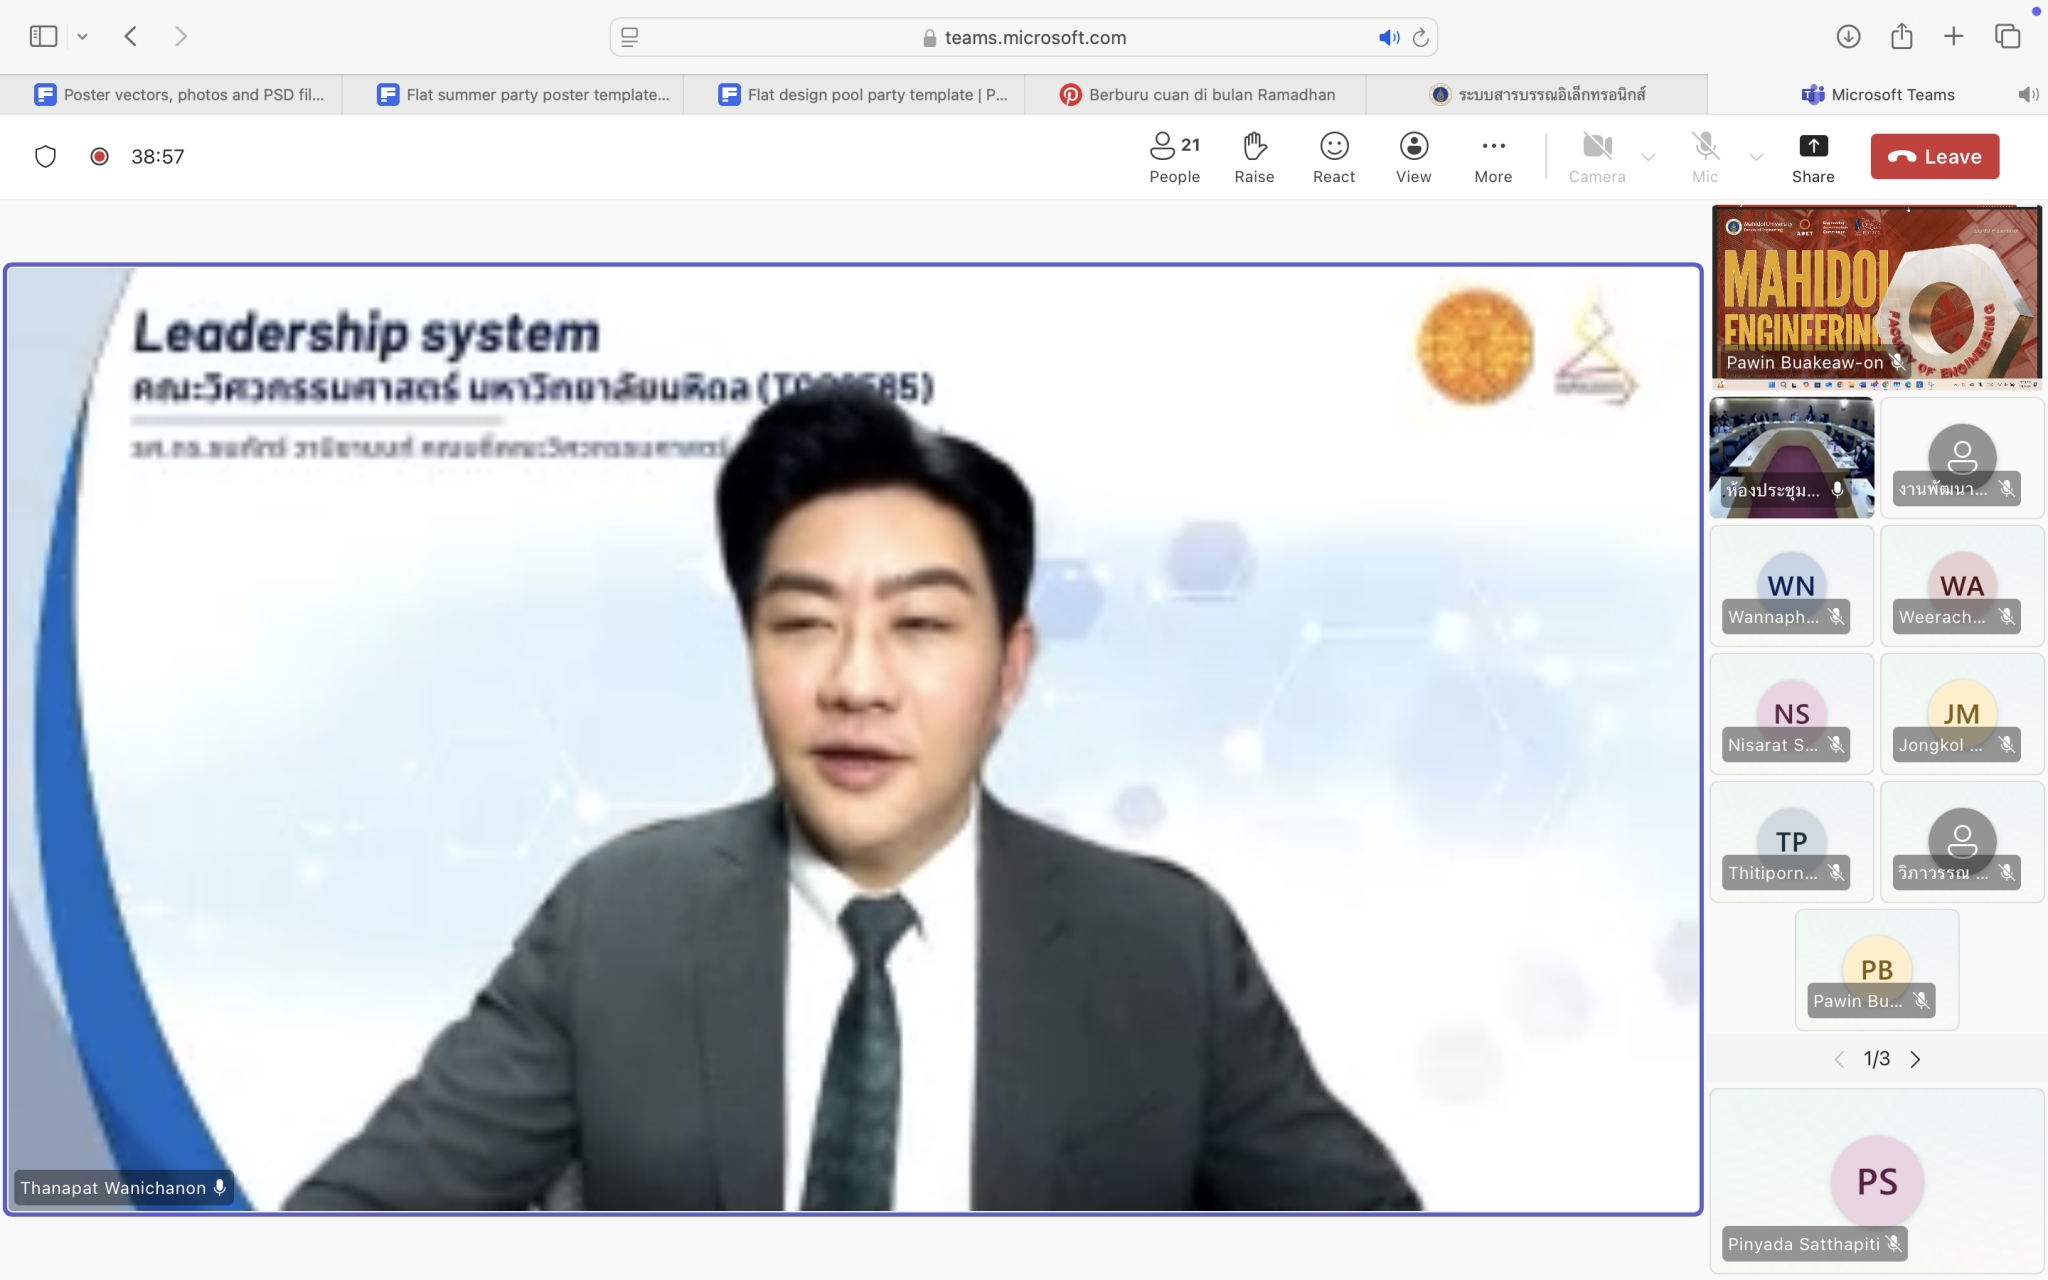Image resolution: width=2048 pixels, height=1280 pixels.
Task: Open the More actions menu
Action: tap(1493, 157)
